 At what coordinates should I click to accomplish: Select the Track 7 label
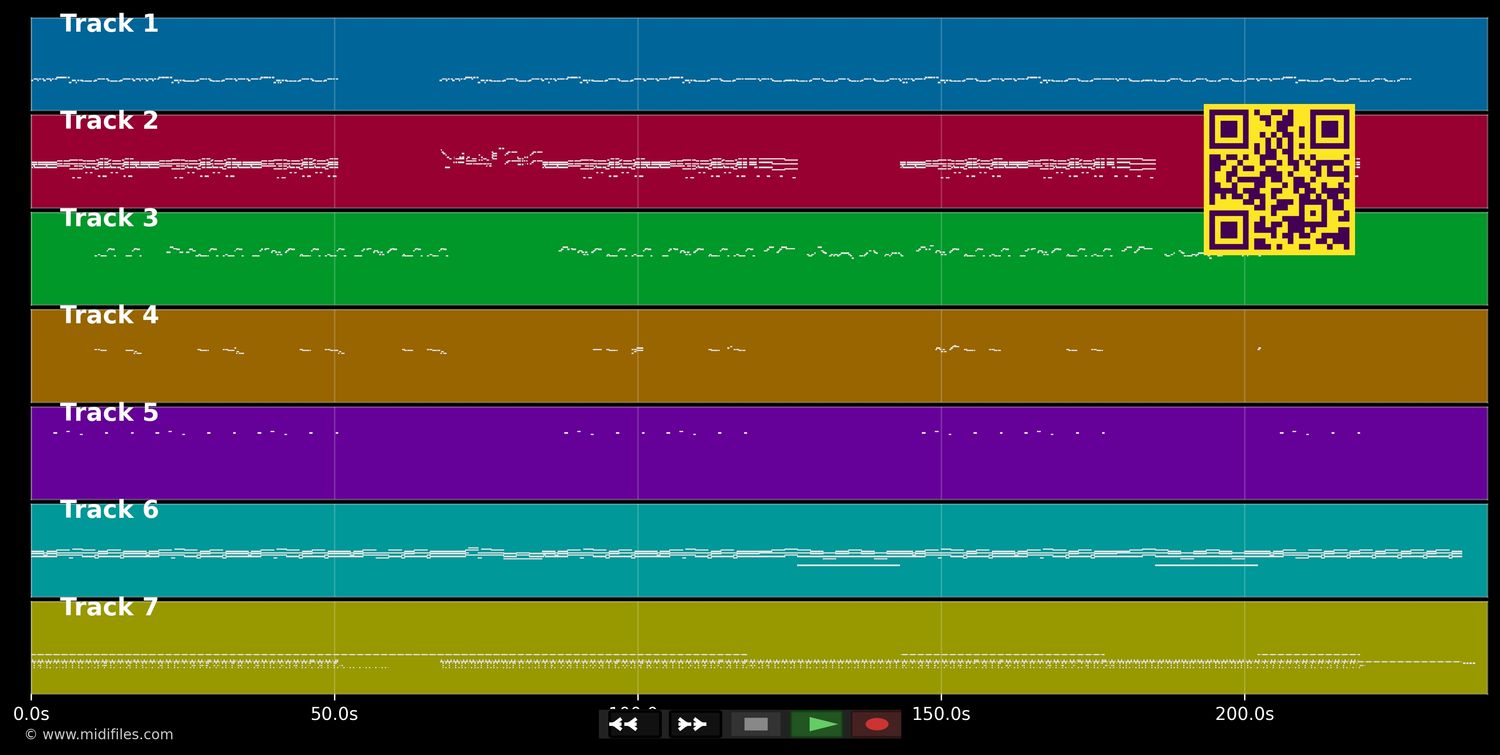[x=109, y=607]
